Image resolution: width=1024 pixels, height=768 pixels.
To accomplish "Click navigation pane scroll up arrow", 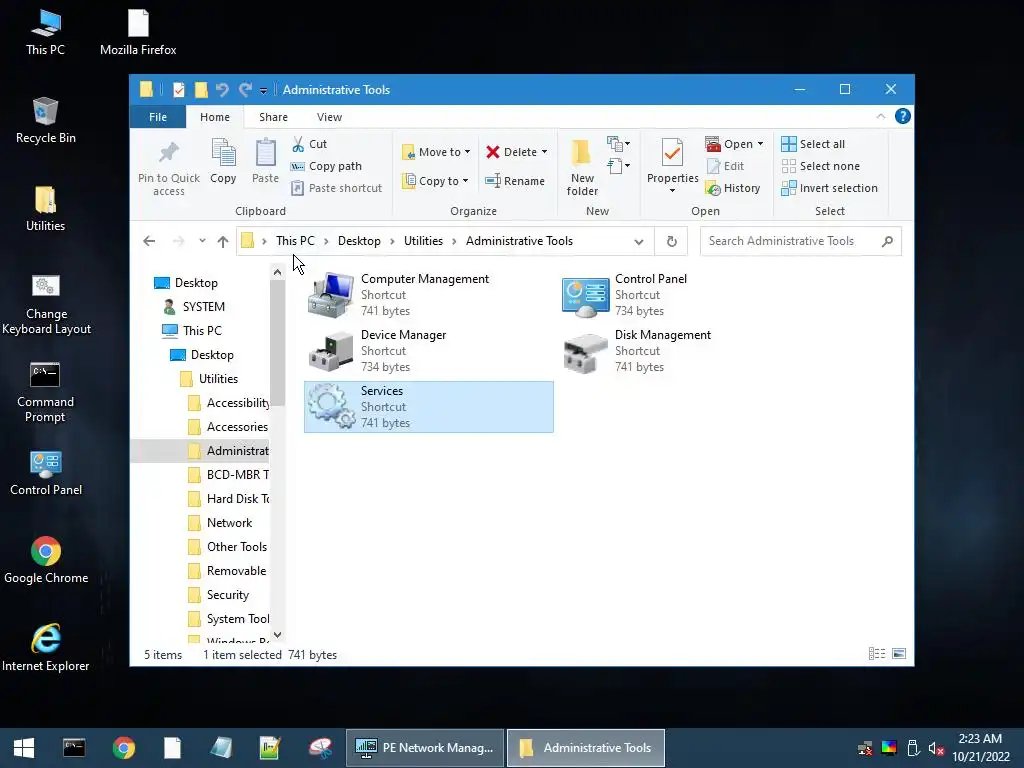I will [x=278, y=272].
